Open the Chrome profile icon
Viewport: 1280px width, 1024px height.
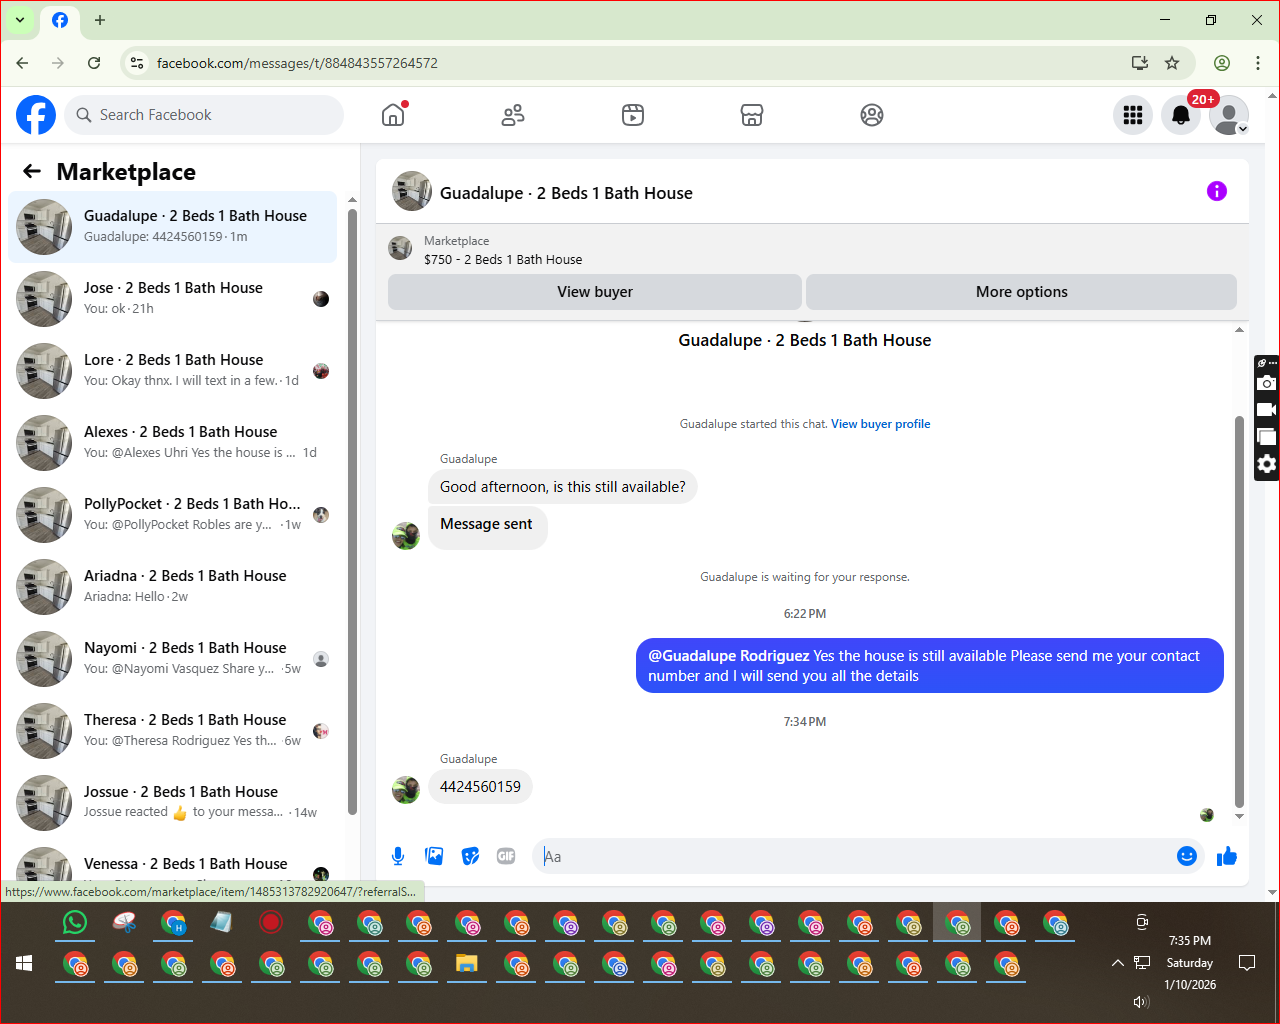click(1222, 63)
